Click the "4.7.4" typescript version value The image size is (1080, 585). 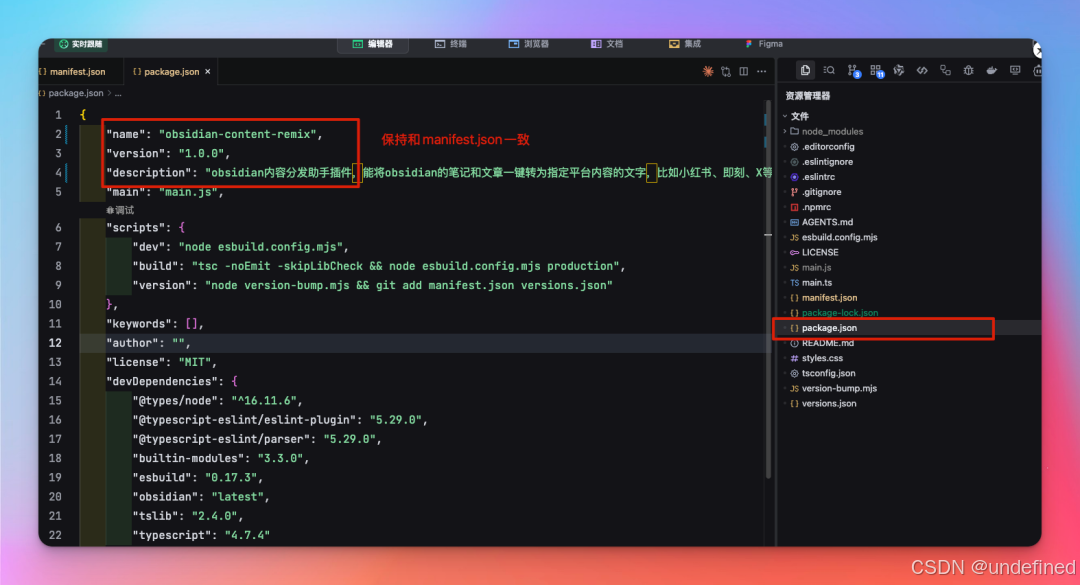pos(247,535)
